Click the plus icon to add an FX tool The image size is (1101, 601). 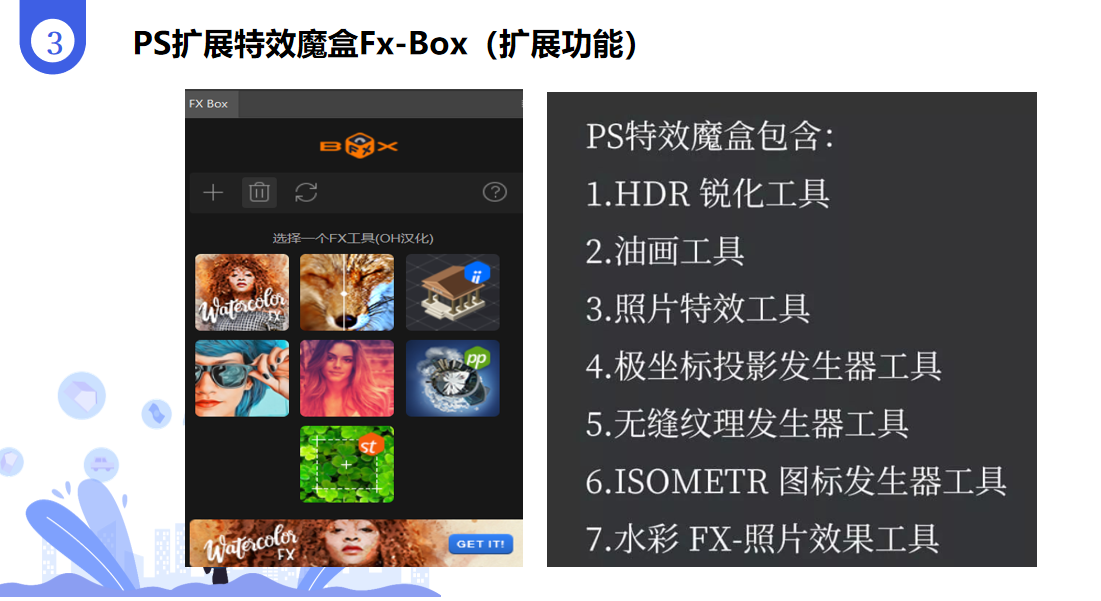[x=213, y=192]
